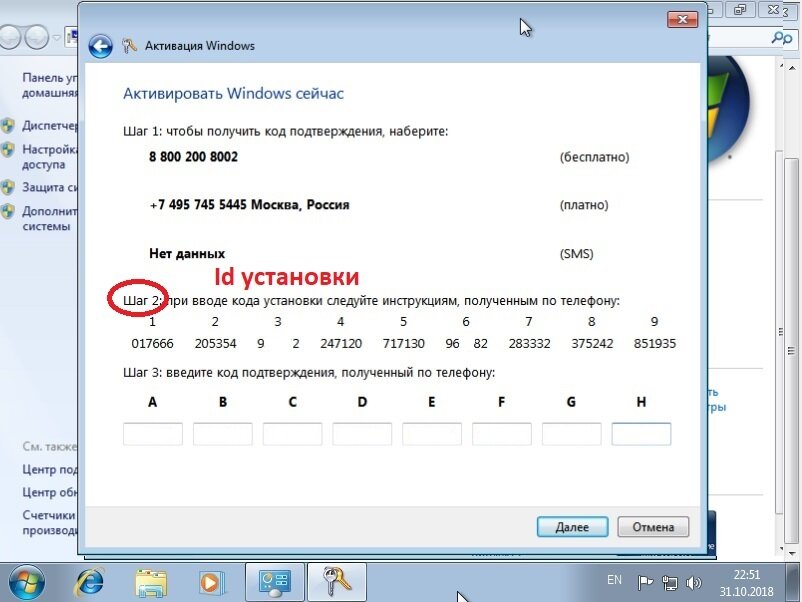
Task: Focus confirmation code field B
Action: tap(222, 434)
